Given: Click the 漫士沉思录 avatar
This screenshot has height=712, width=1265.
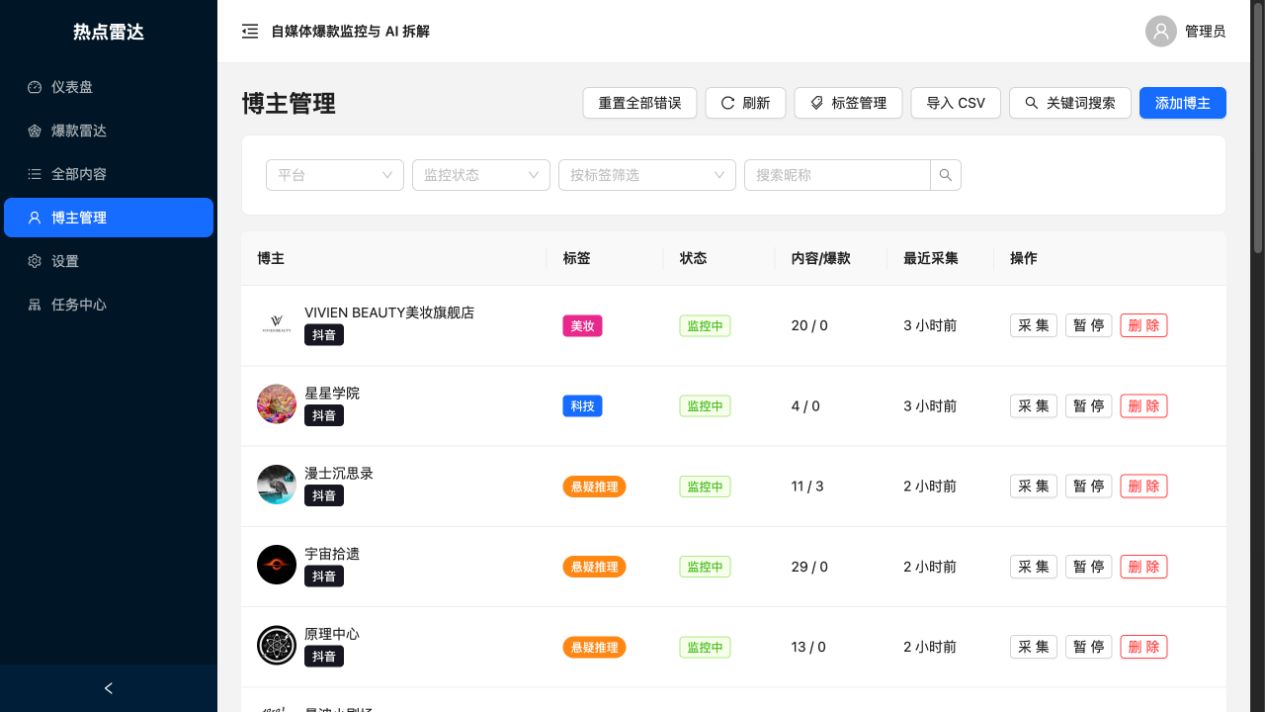Looking at the screenshot, I should pyautogui.click(x=277, y=484).
